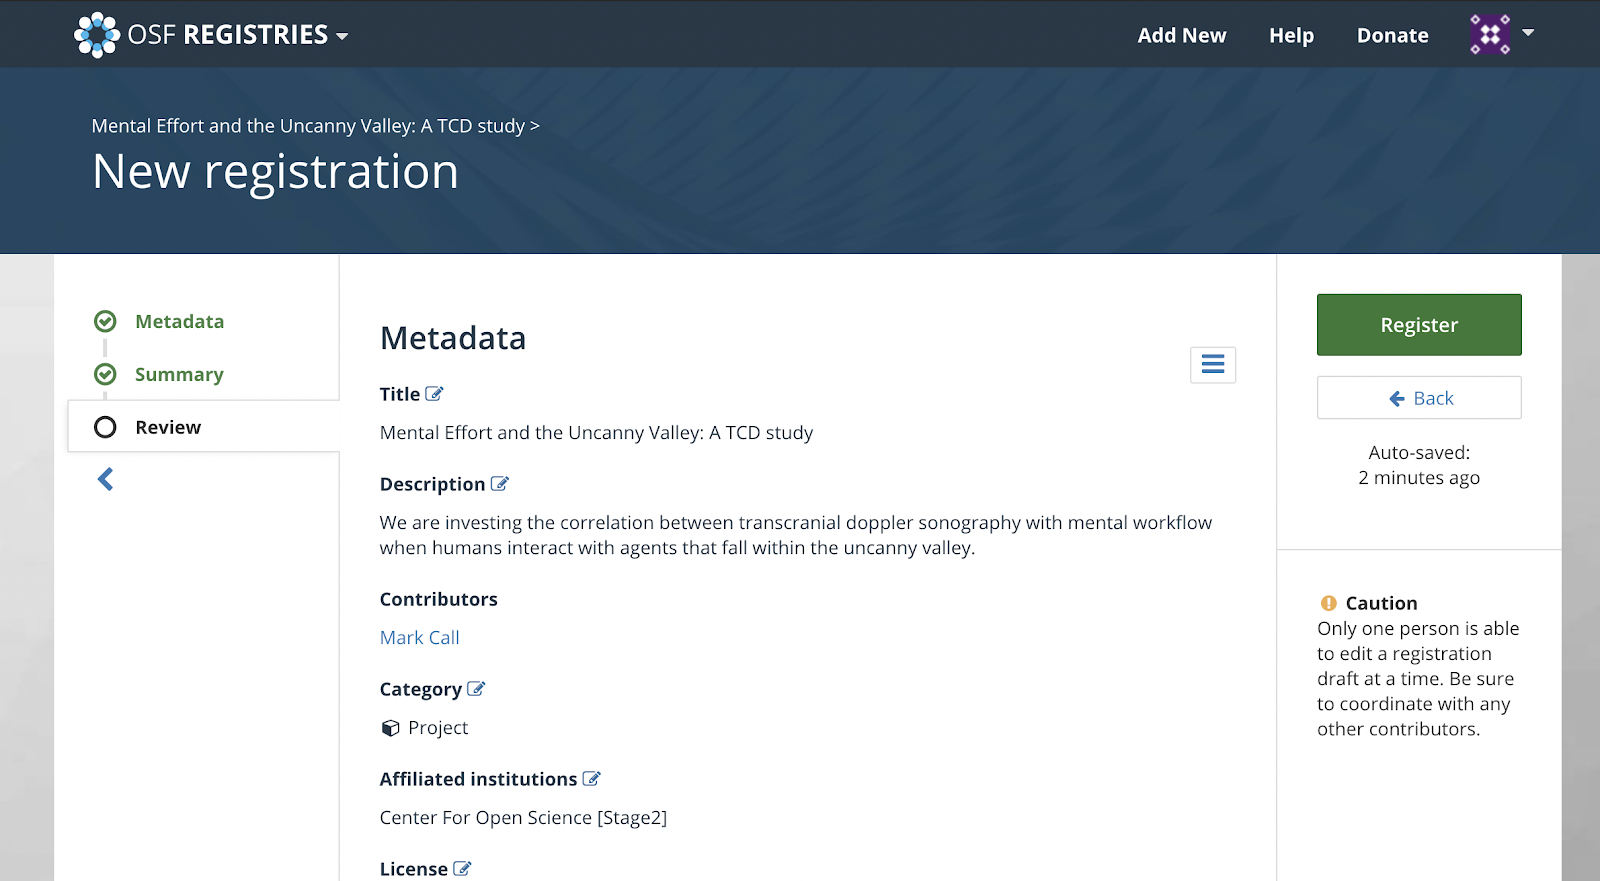Edit the Description pencil icon
Viewport: 1600px width, 881px height.
(500, 484)
